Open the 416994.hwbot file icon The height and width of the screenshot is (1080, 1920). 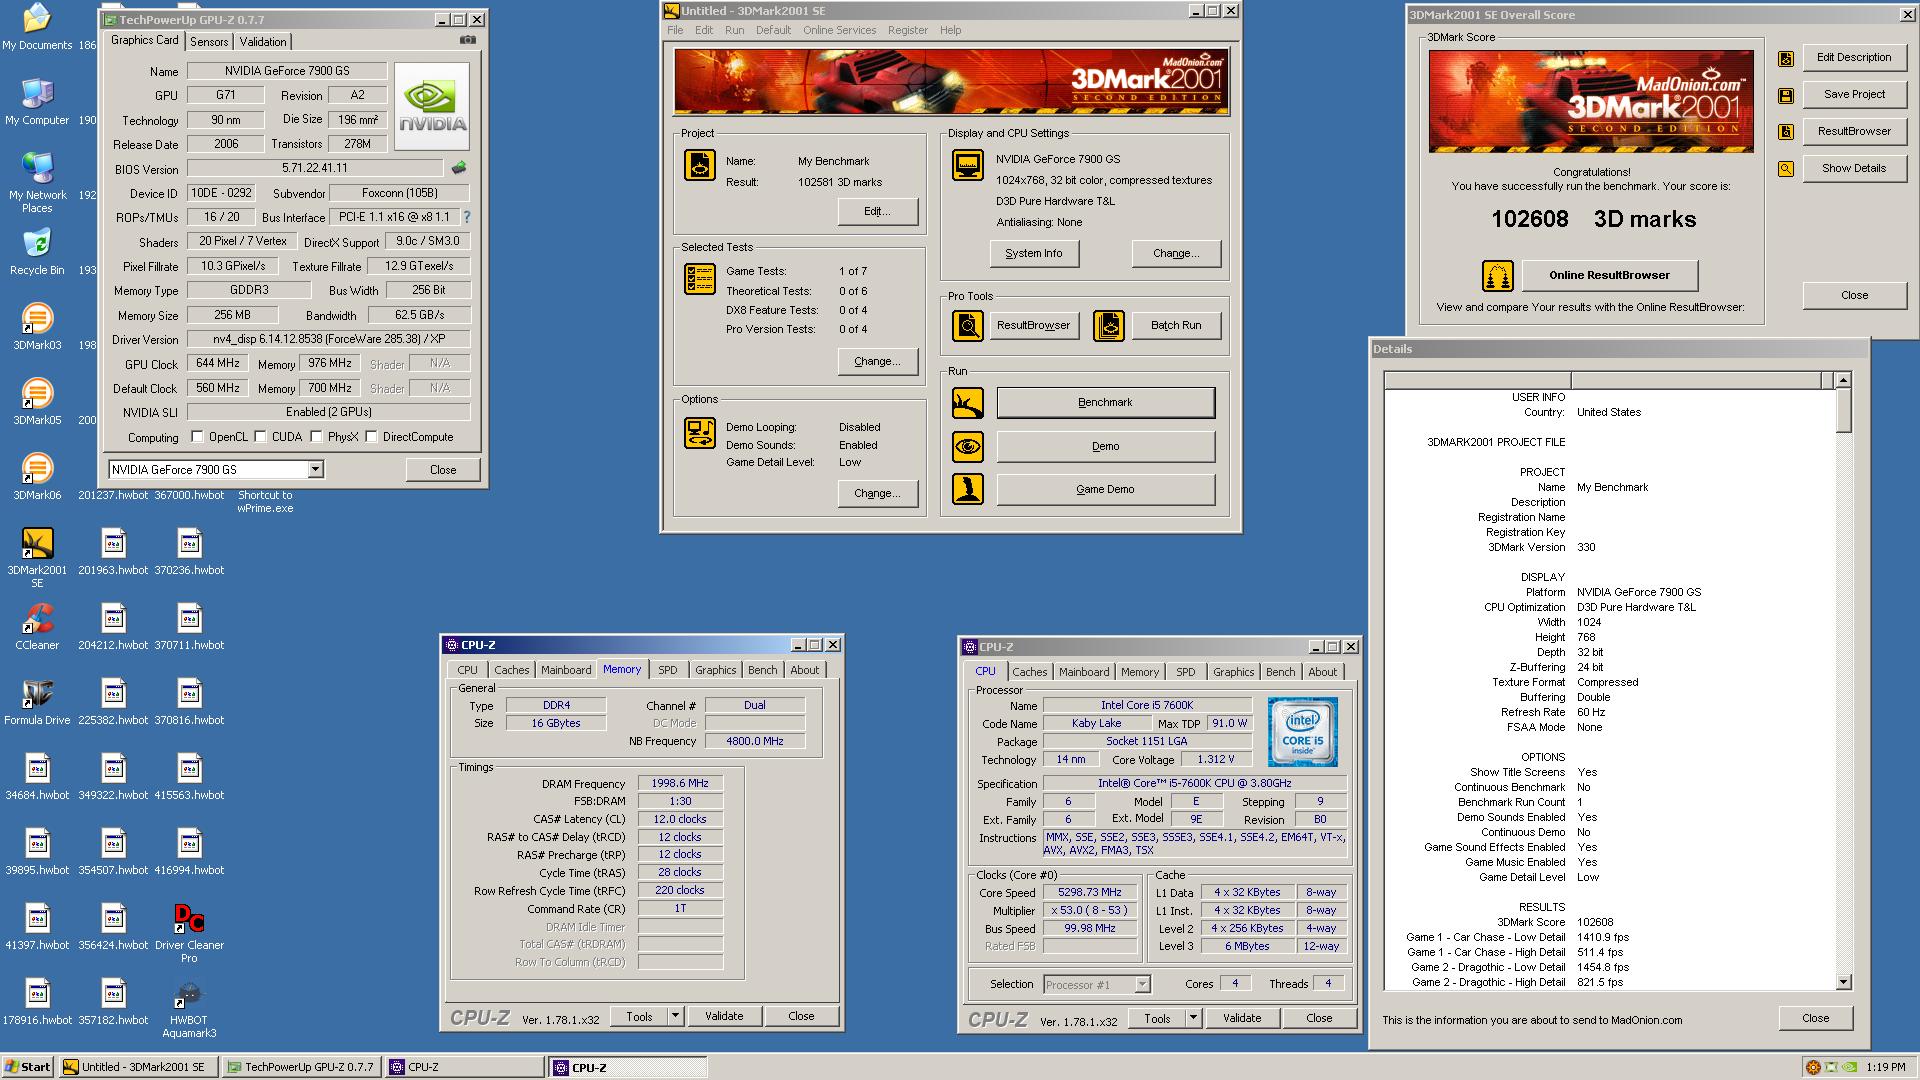(189, 852)
